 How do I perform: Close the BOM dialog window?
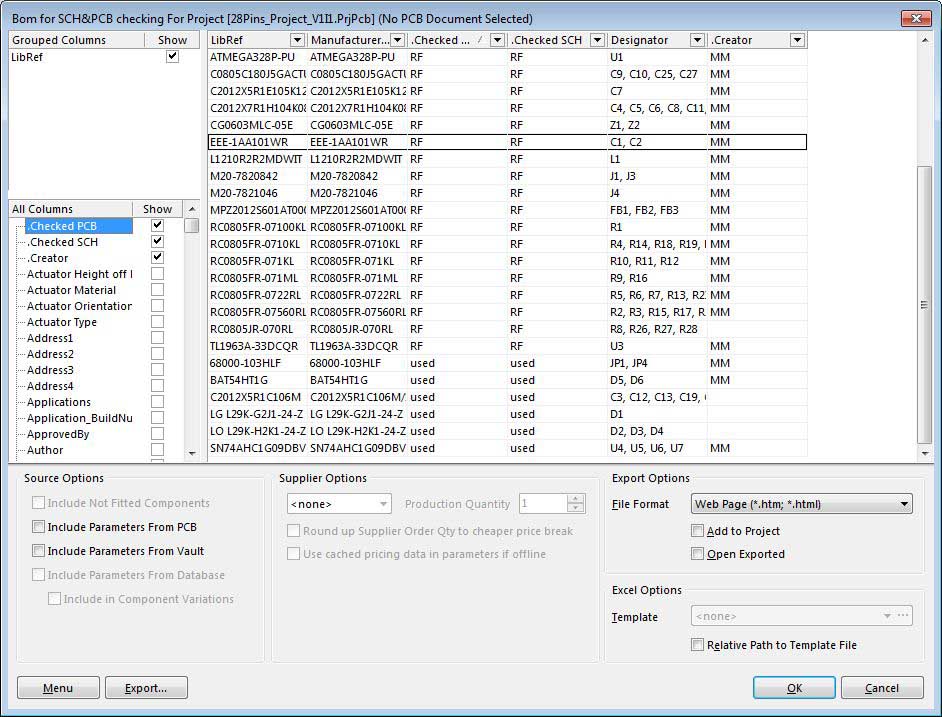pos(915,18)
